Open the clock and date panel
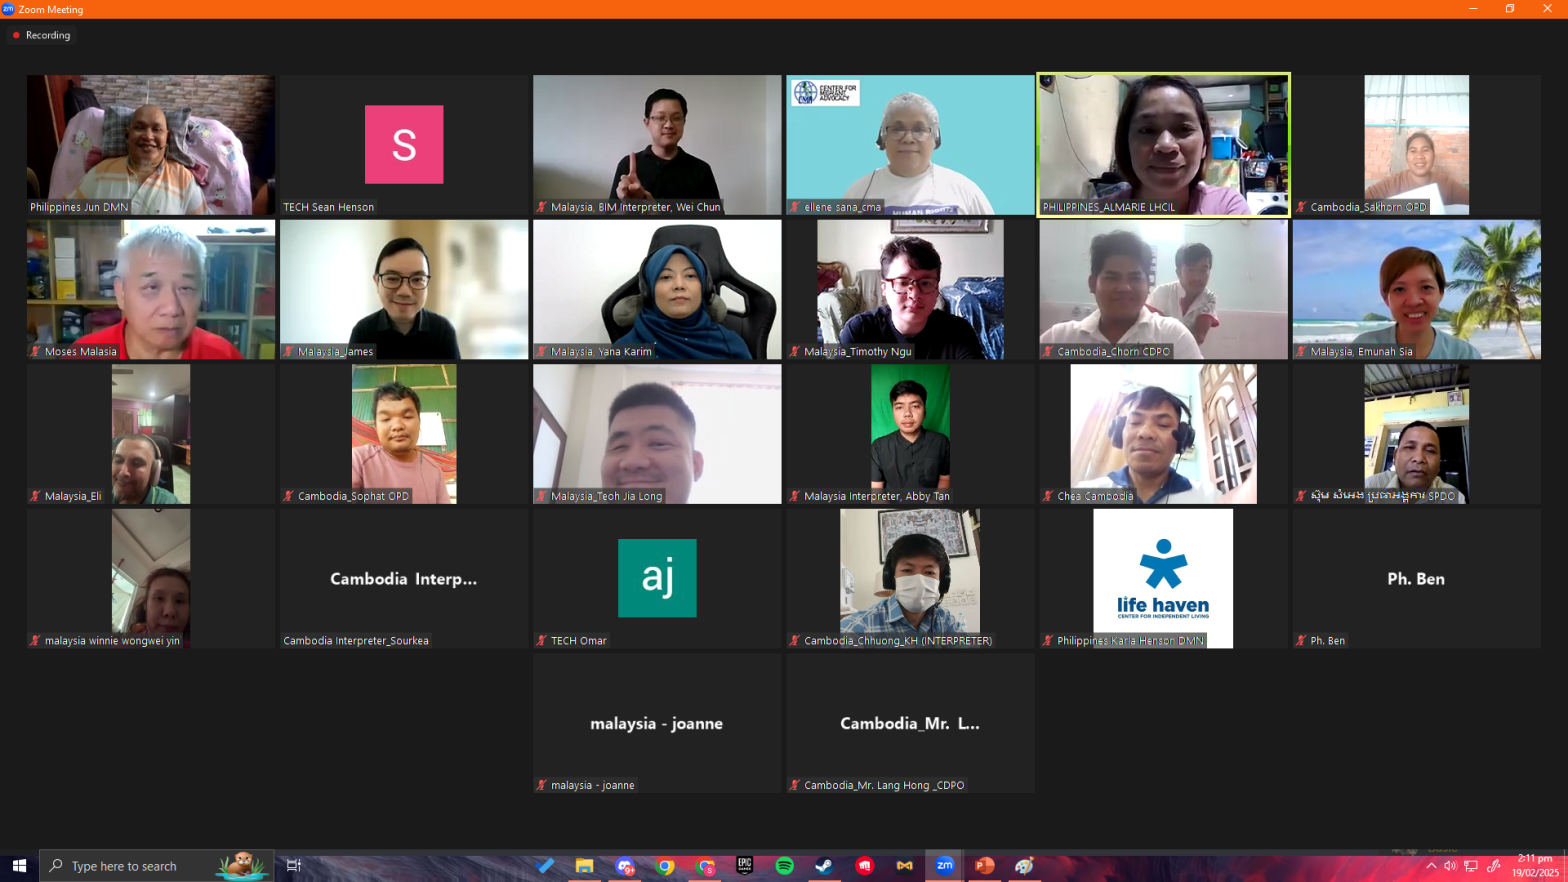The image size is (1568, 882). (1535, 866)
